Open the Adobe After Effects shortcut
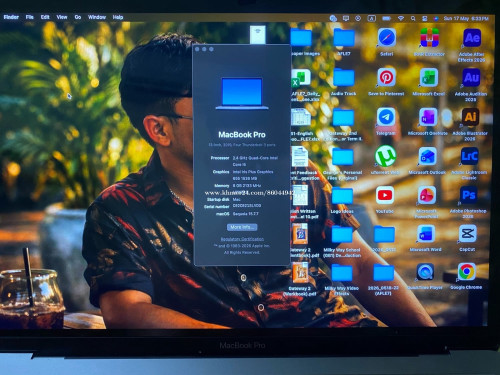The image size is (500, 375). click(x=472, y=38)
